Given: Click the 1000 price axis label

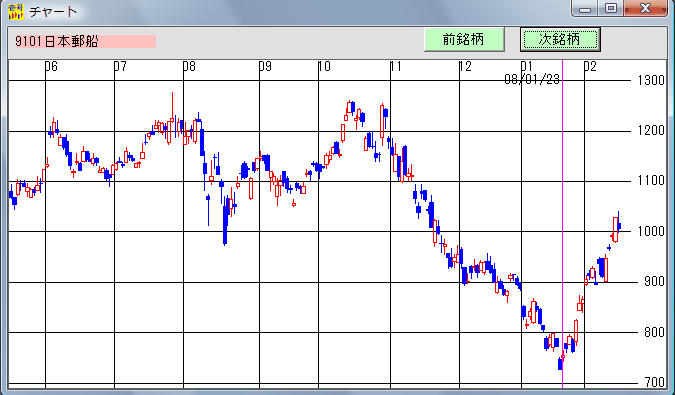Looking at the screenshot, I should 651,231.
